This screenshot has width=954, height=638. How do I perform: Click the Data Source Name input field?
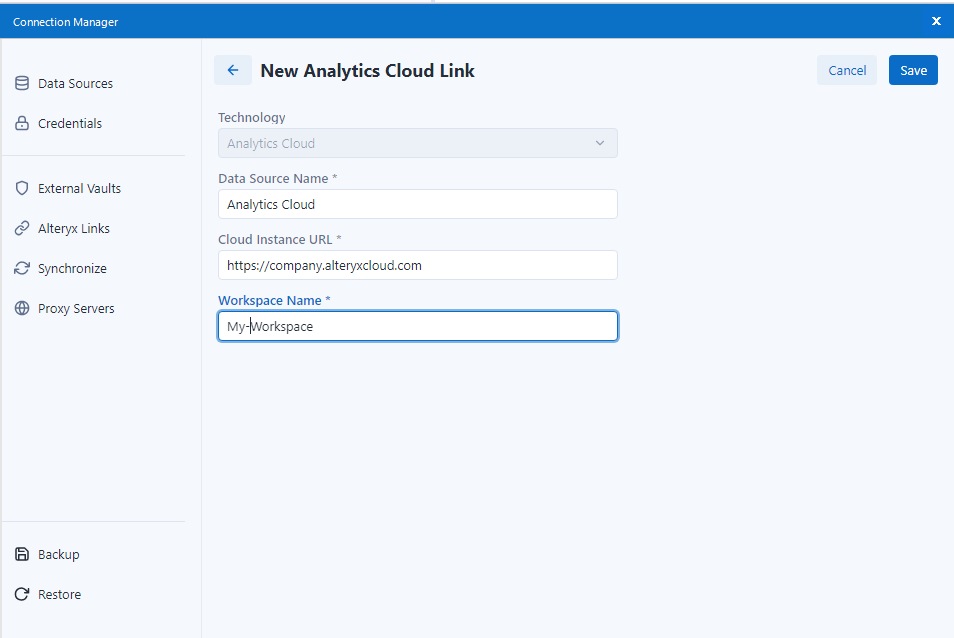pos(417,204)
